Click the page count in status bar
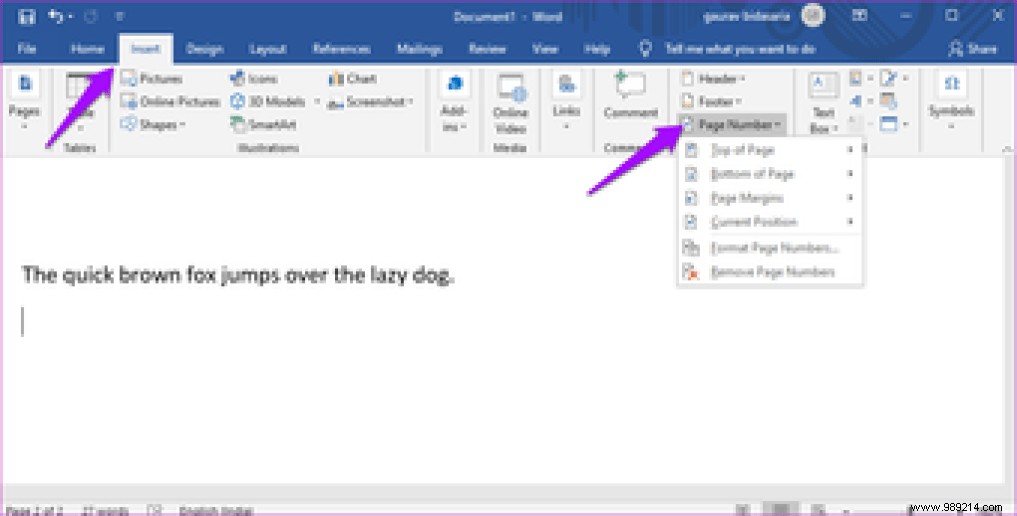1017x516 pixels. coord(32,510)
